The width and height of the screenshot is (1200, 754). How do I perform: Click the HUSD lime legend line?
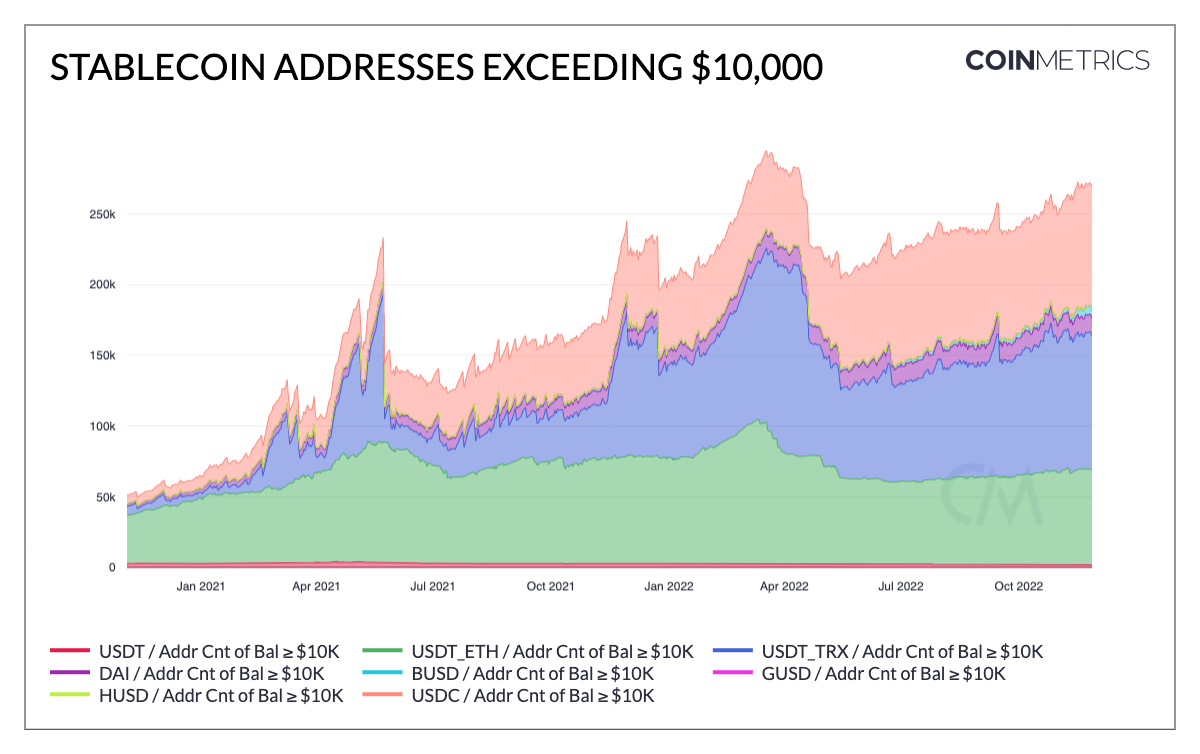click(x=70, y=695)
